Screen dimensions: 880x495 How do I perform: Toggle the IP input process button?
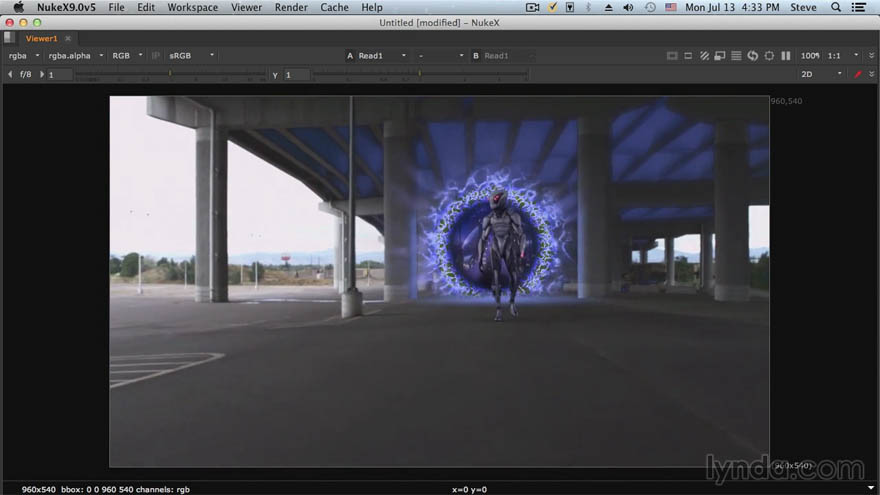click(156, 56)
